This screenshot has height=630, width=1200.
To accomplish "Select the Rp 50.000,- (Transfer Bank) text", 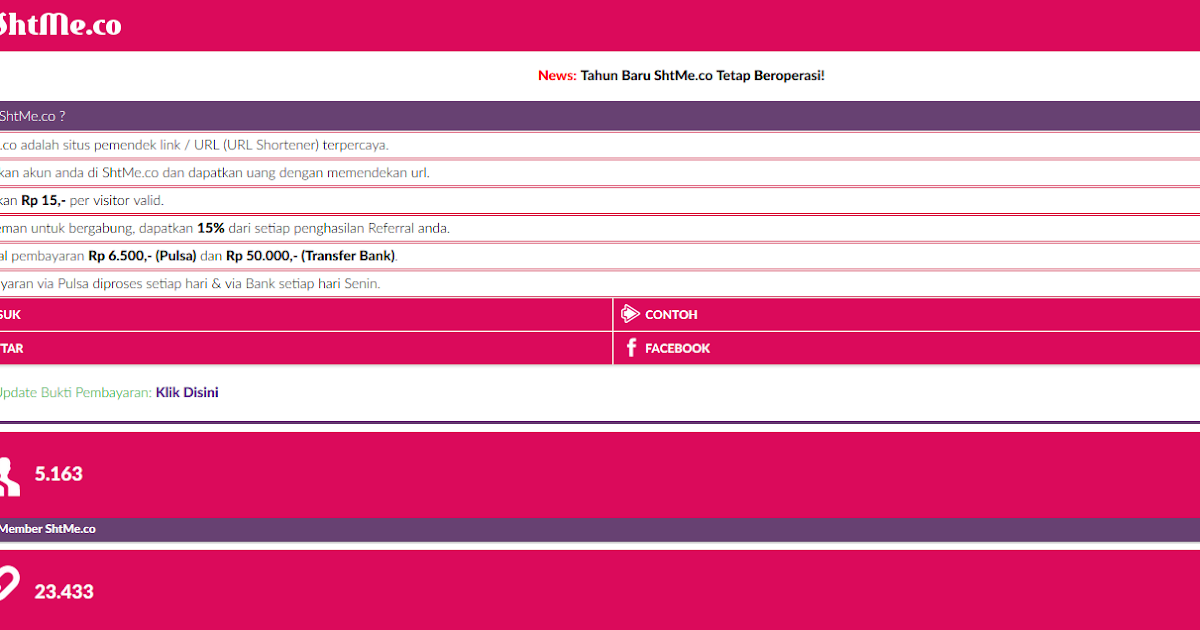I will tap(311, 256).
